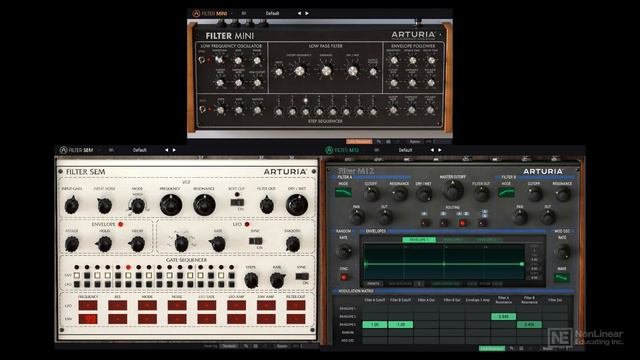Toggle the Gate Sequencer Sync switch in Filter SEM
Screen dimensions: 640x360
pos(302,276)
